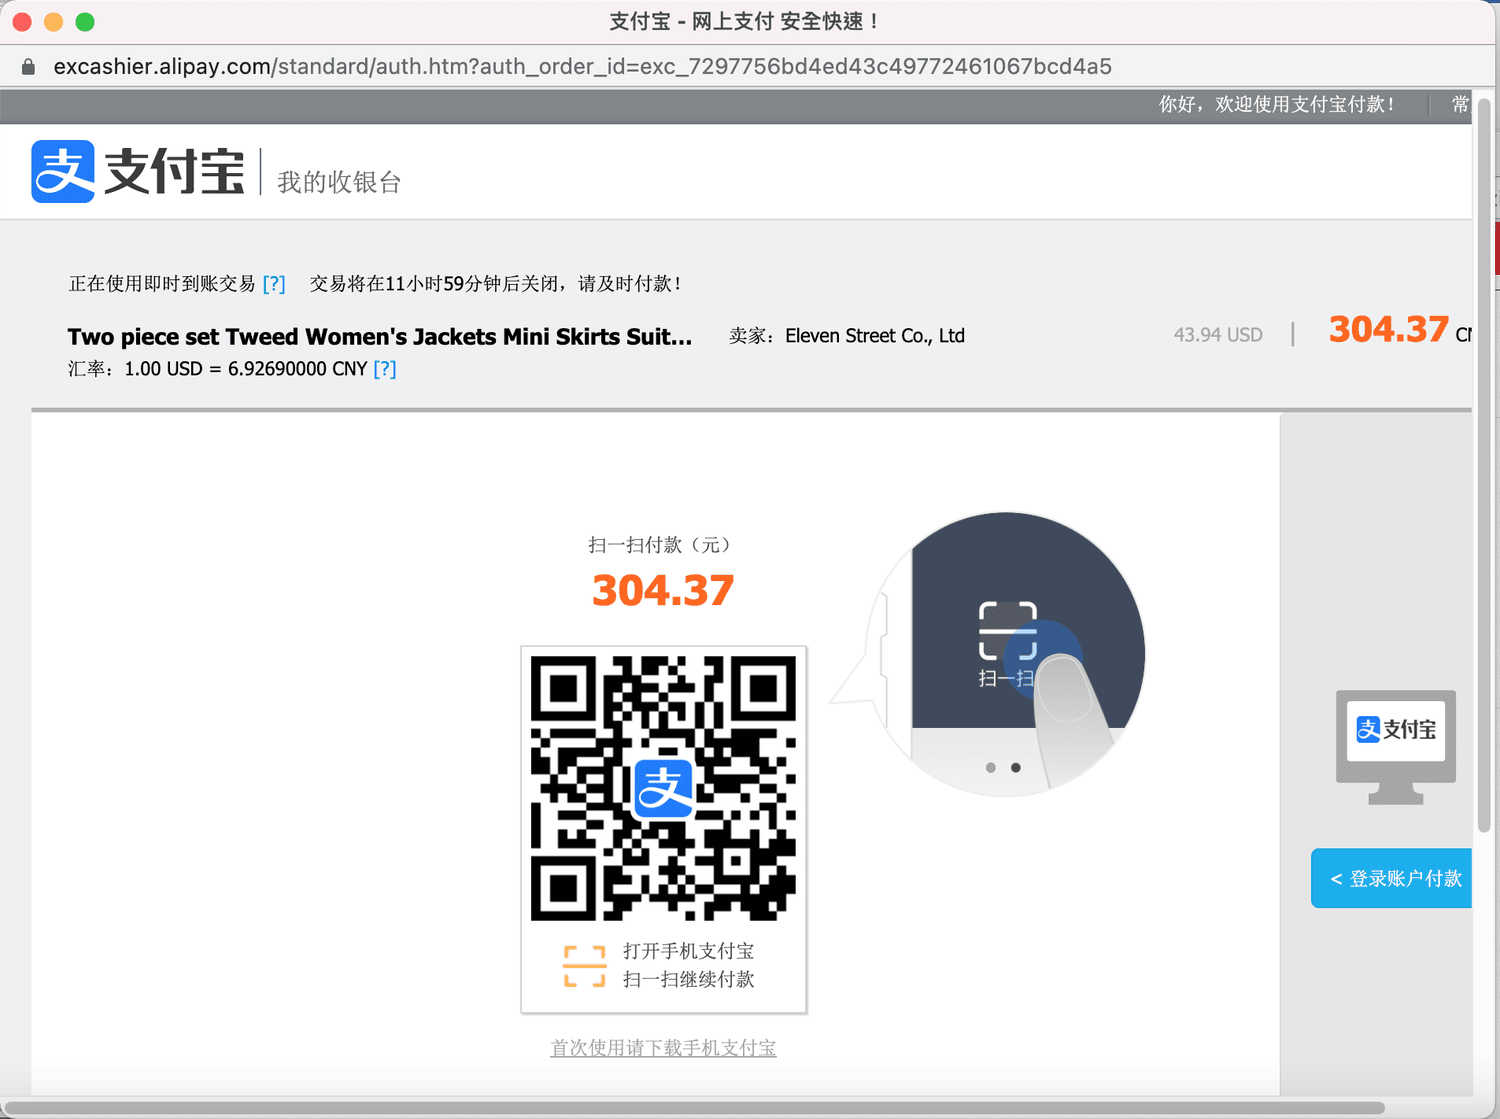Screen dimensions: 1500x1119
Task: Click the exchange rate 1.00 USD = 6.92690000 CNY
Action: (246, 369)
